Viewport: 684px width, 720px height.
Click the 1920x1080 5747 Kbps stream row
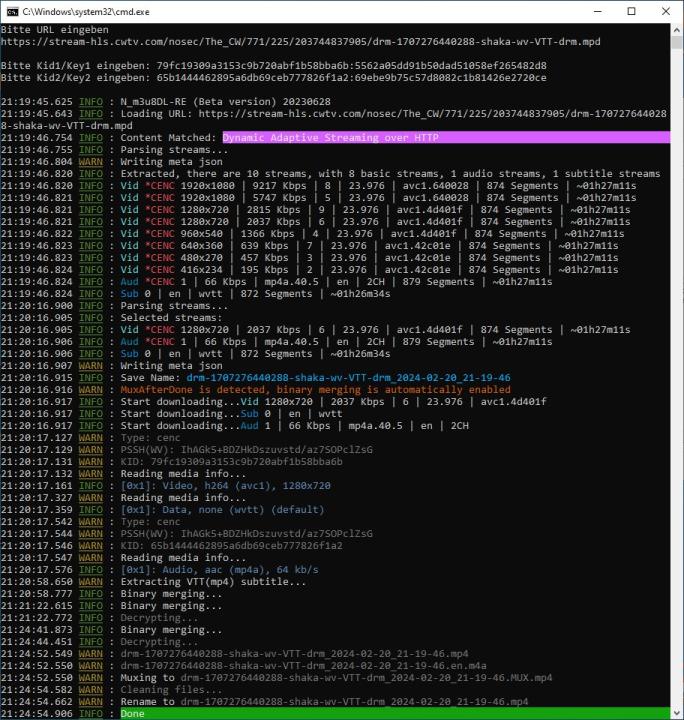coord(319,197)
